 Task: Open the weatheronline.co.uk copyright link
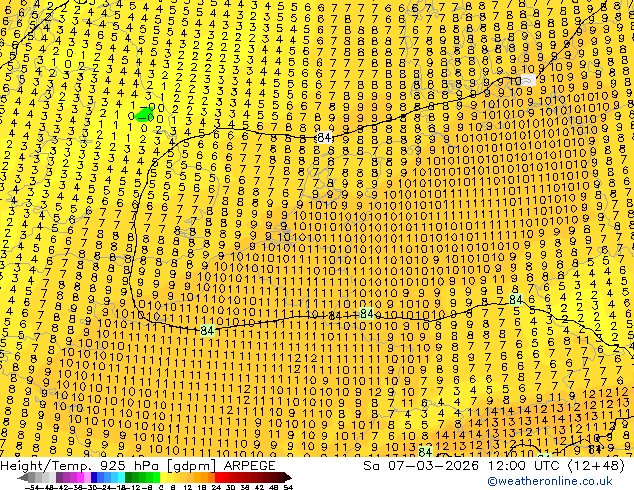[550, 481]
